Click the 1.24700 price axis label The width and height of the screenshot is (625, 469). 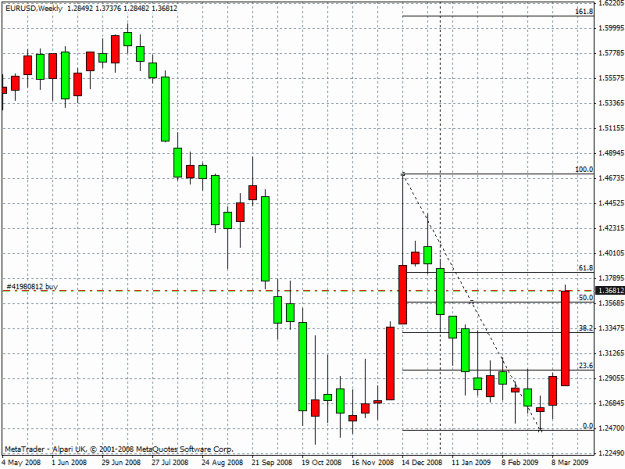point(611,428)
